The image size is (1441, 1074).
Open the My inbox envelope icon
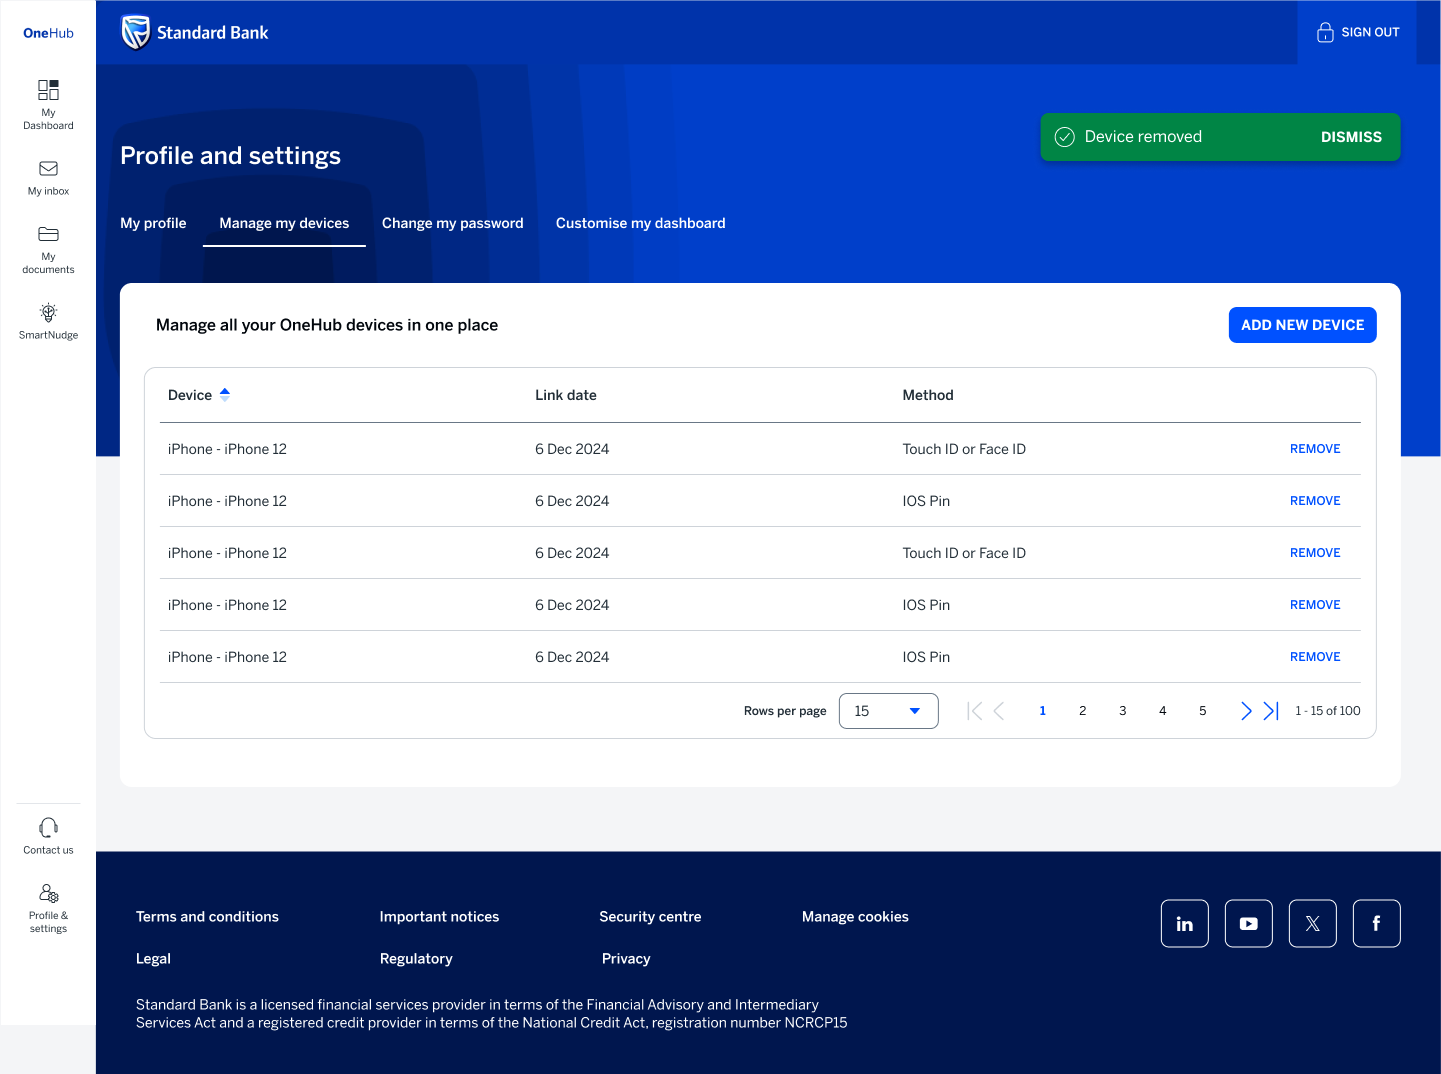coord(48,169)
